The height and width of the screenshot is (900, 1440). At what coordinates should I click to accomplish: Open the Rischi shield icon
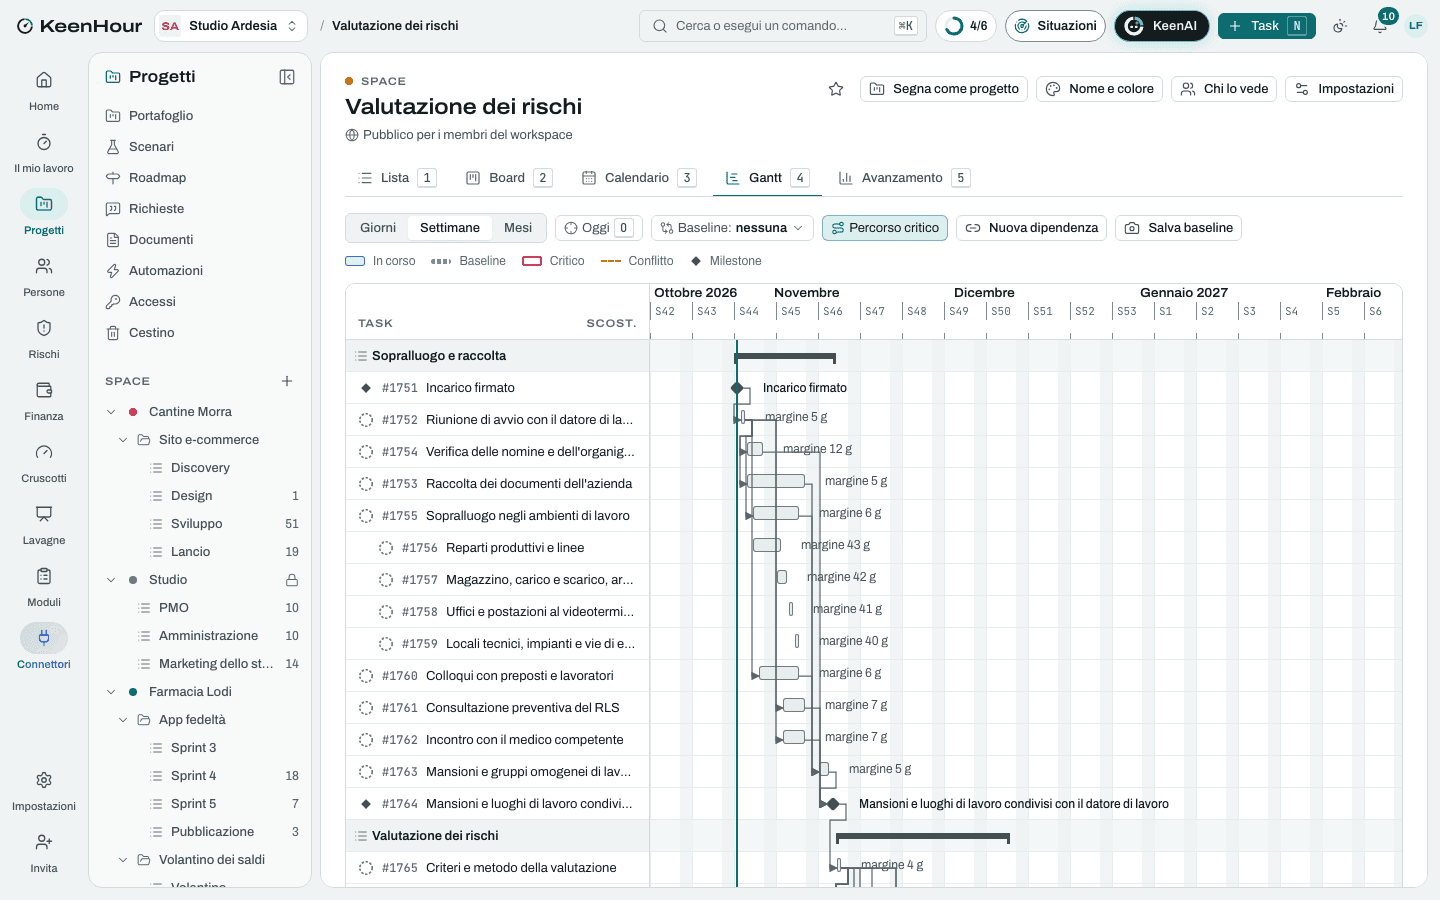coord(44,329)
